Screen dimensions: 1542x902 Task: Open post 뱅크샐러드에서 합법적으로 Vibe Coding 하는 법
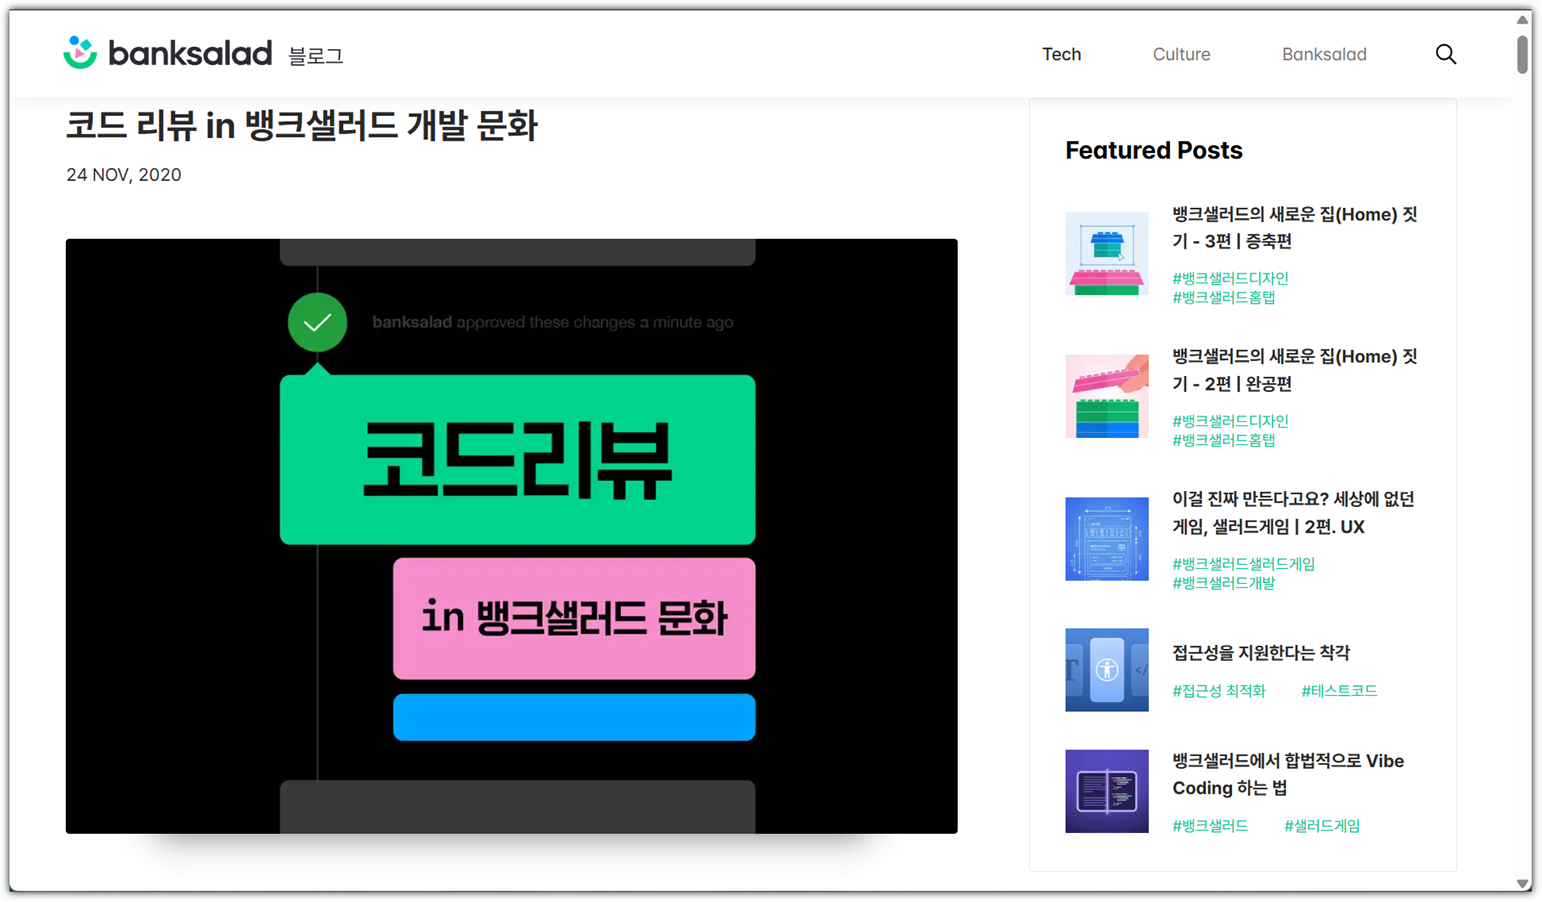(1288, 775)
